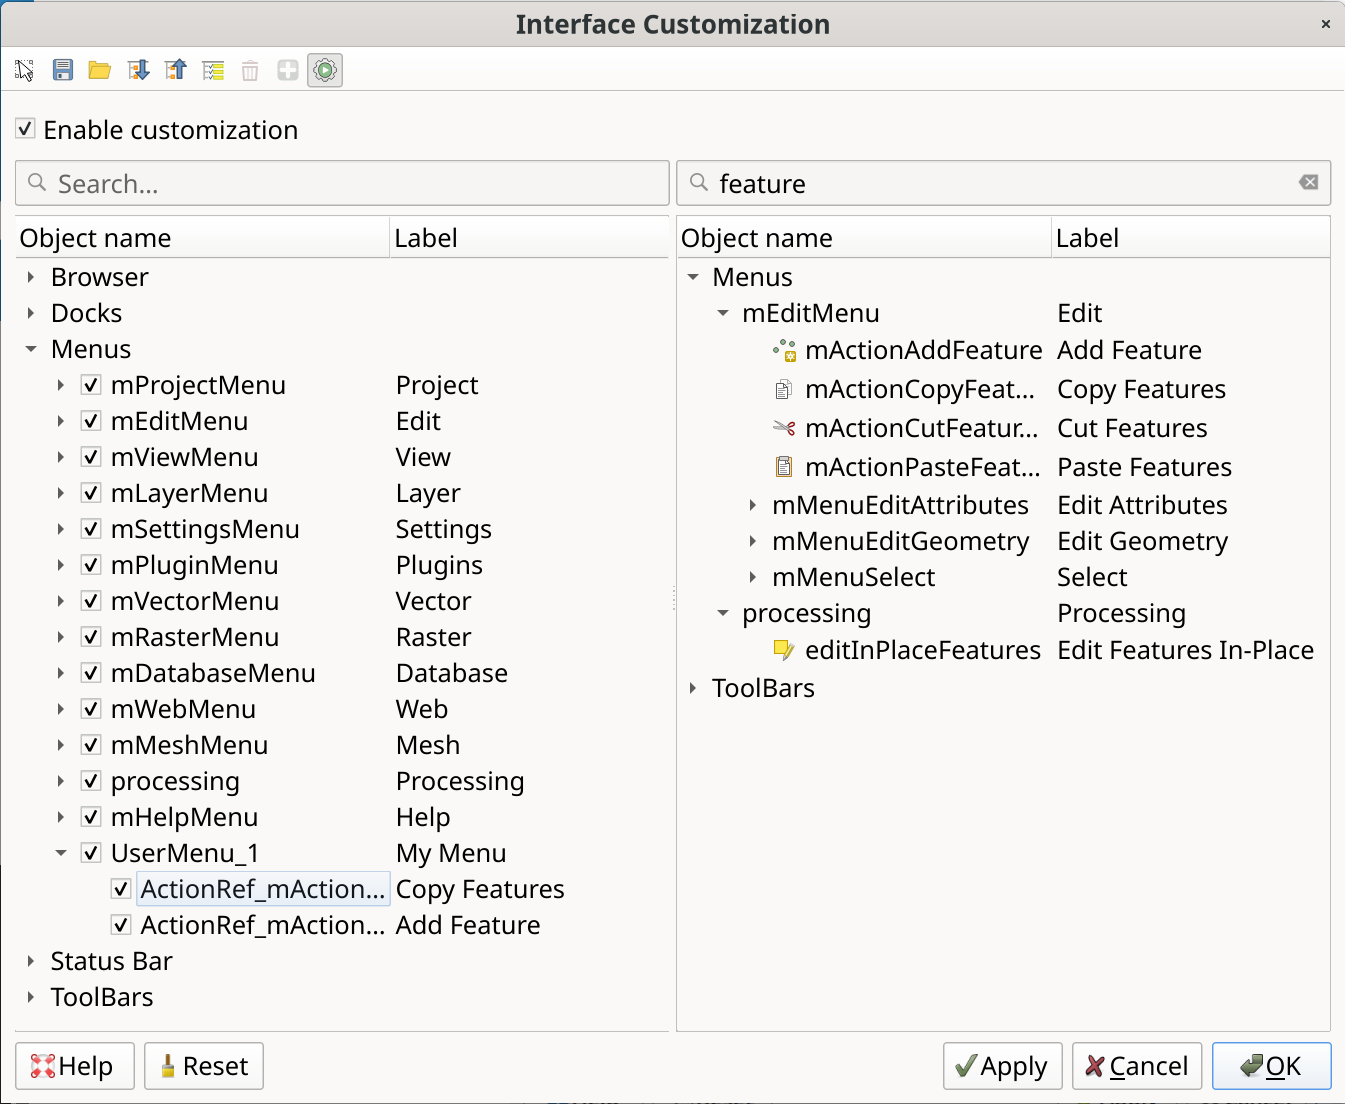Viewport: 1345px width, 1104px height.
Task: Click the Apply button
Action: pyautogui.click(x=1003, y=1066)
